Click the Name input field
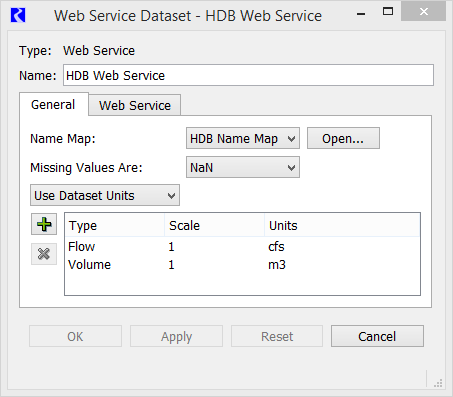 [x=248, y=75]
